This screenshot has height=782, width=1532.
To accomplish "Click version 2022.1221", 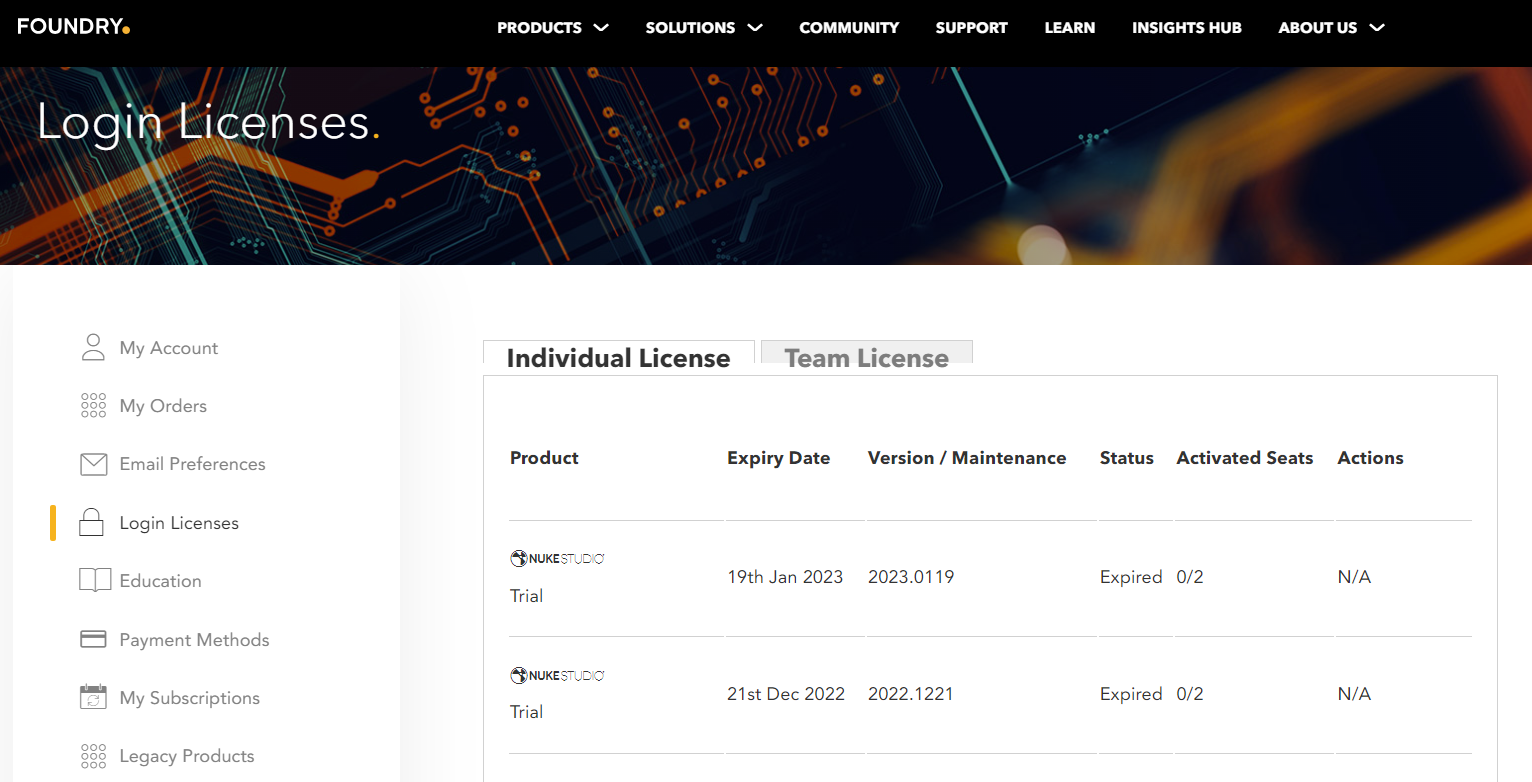I will [x=910, y=694].
